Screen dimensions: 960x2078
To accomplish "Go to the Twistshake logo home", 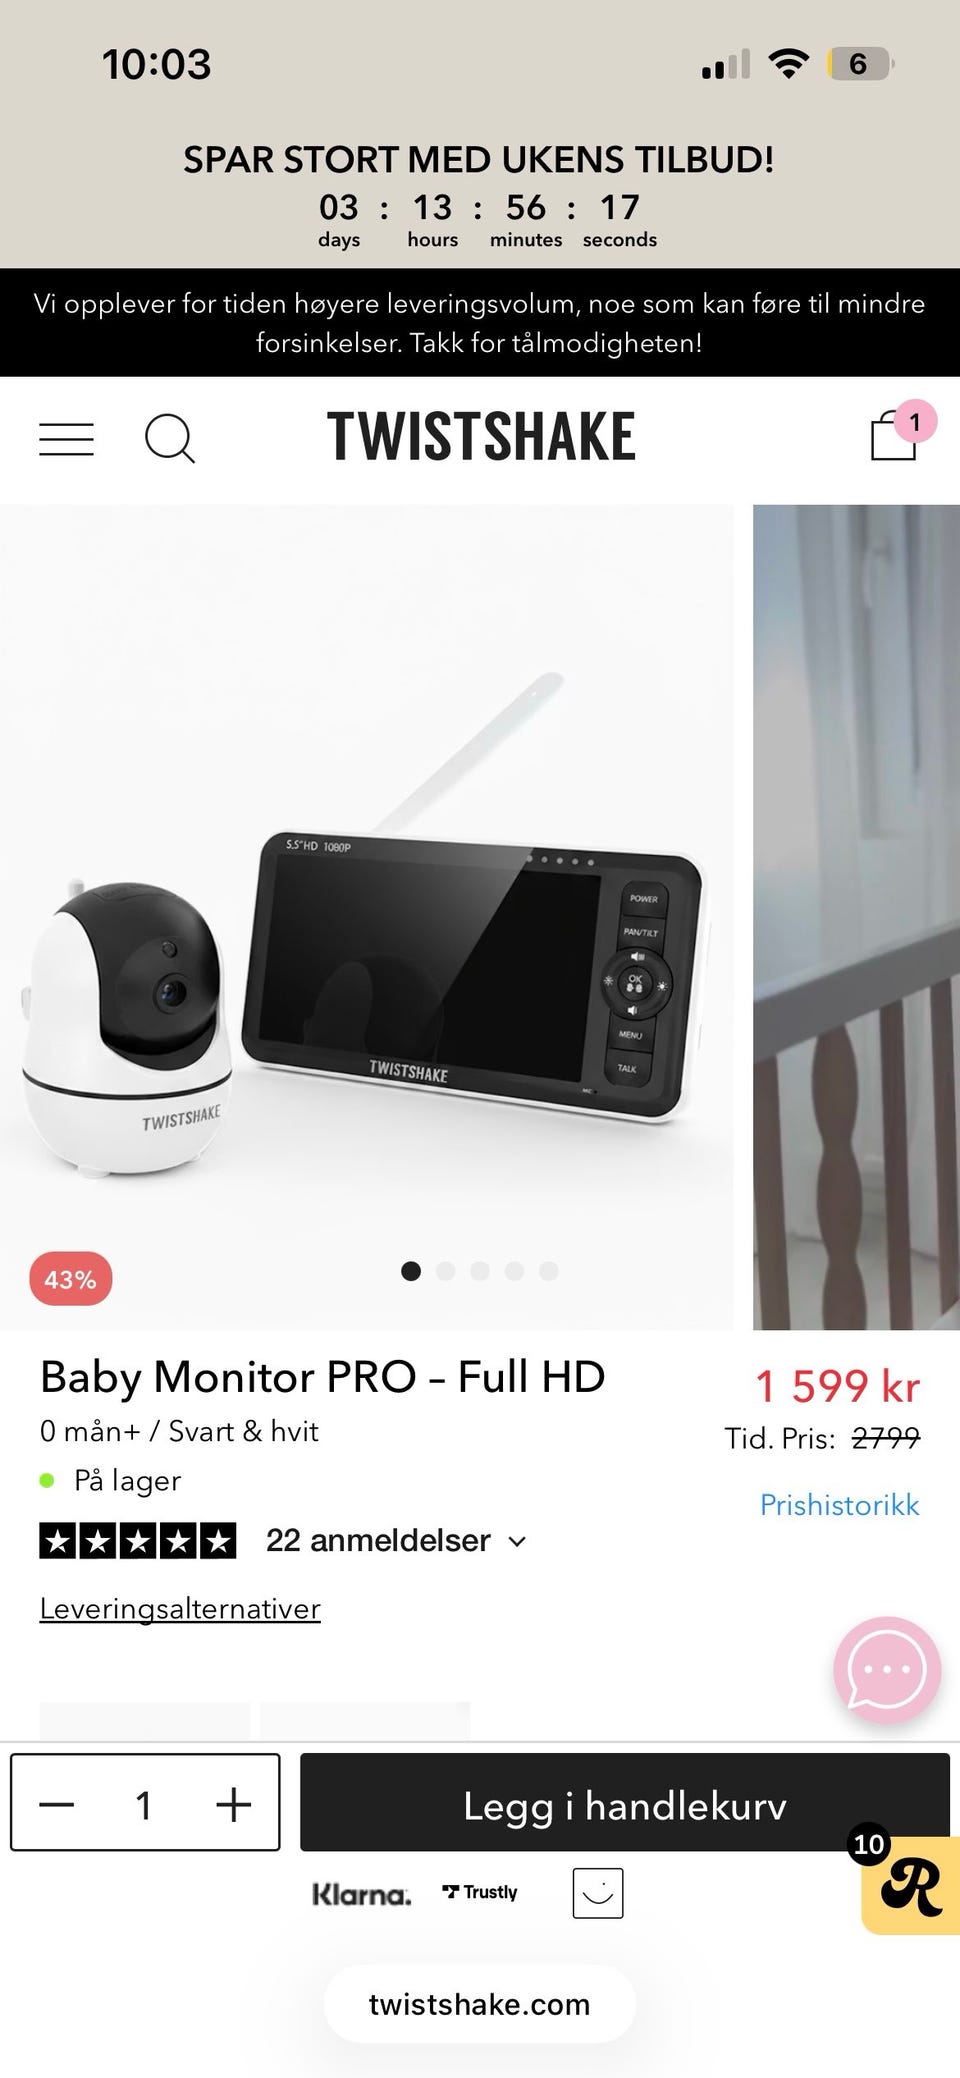I will [481, 437].
